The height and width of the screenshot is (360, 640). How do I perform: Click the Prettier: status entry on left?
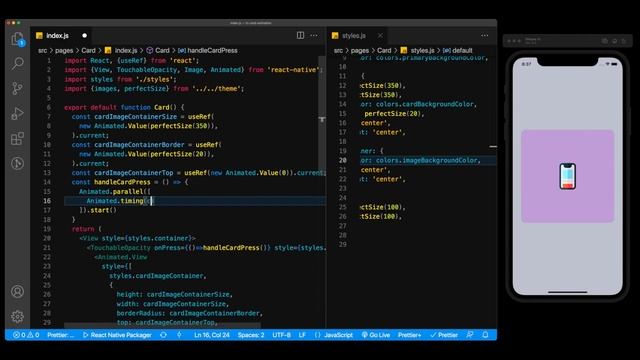point(60,335)
